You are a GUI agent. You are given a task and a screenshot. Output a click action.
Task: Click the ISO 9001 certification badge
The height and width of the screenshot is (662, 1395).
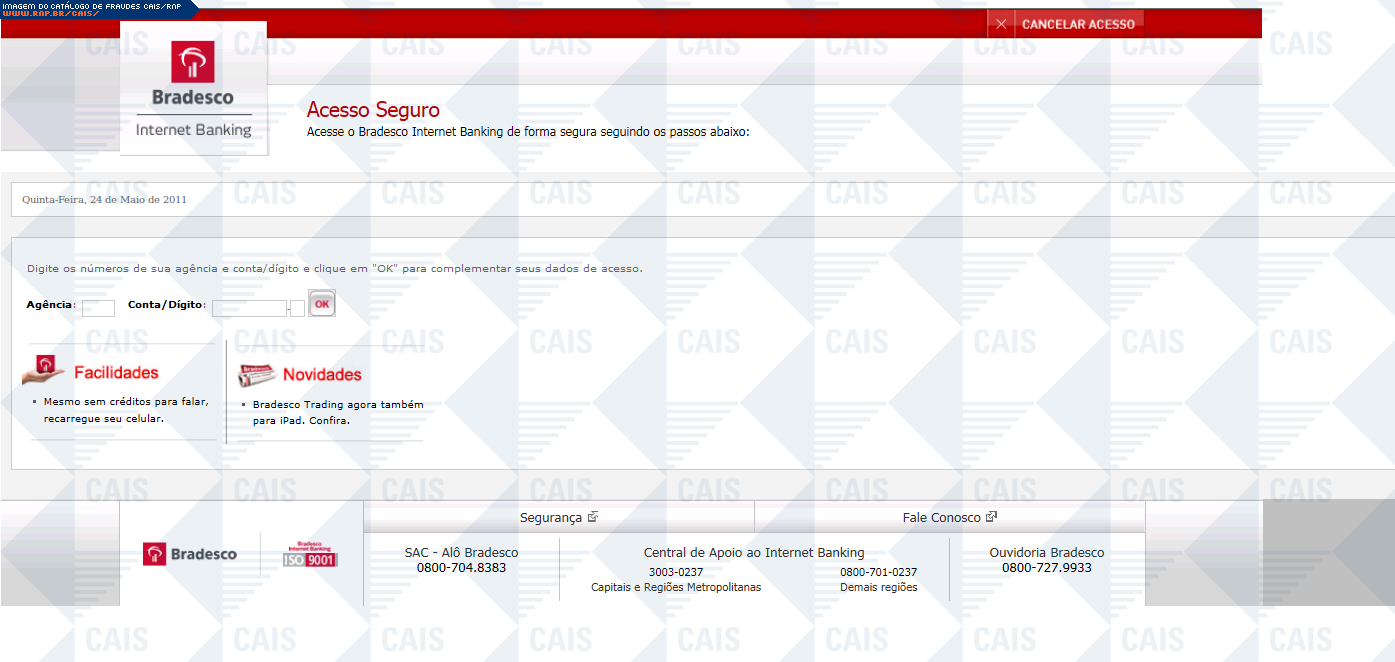click(310, 555)
